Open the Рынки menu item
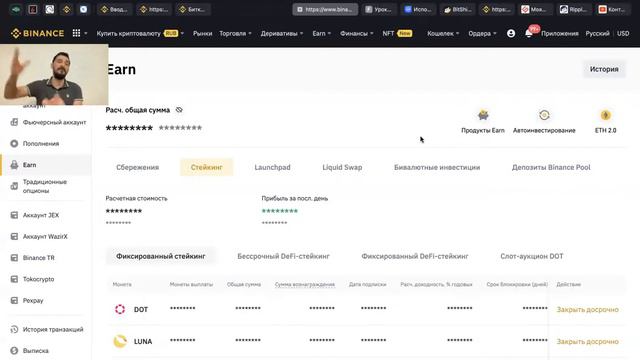 click(202, 33)
